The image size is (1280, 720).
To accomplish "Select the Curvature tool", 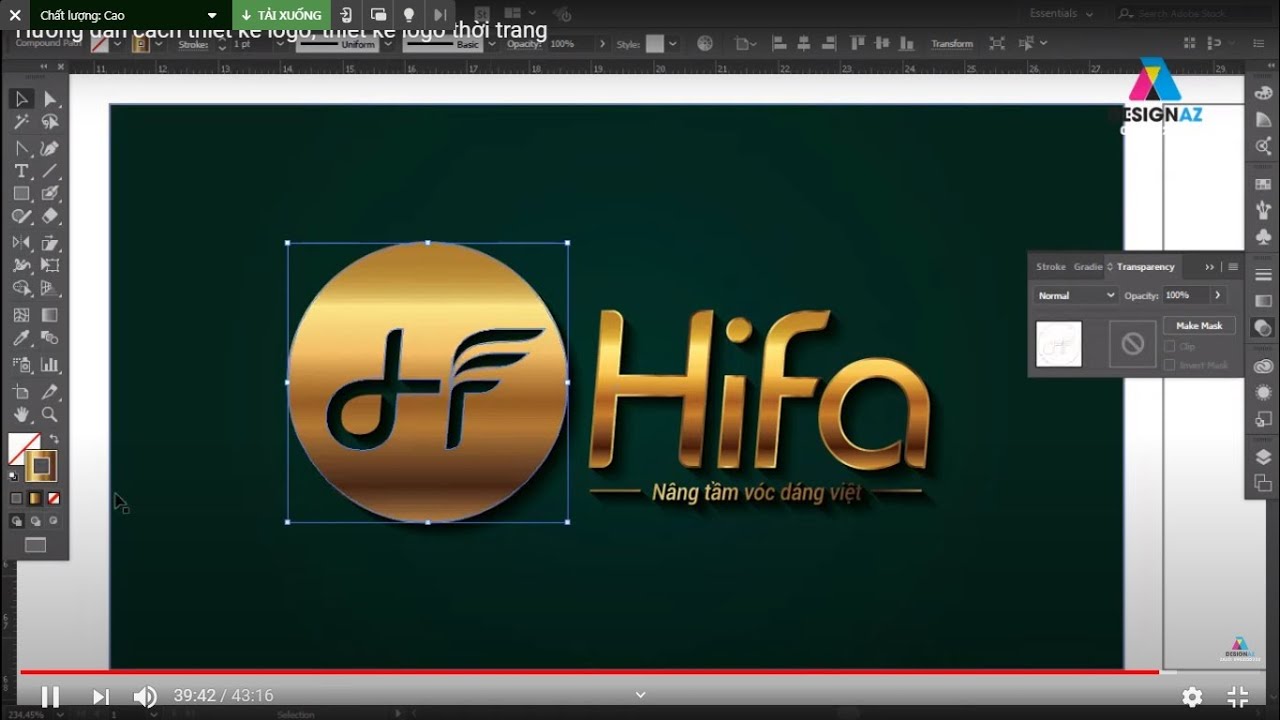I will point(49,149).
